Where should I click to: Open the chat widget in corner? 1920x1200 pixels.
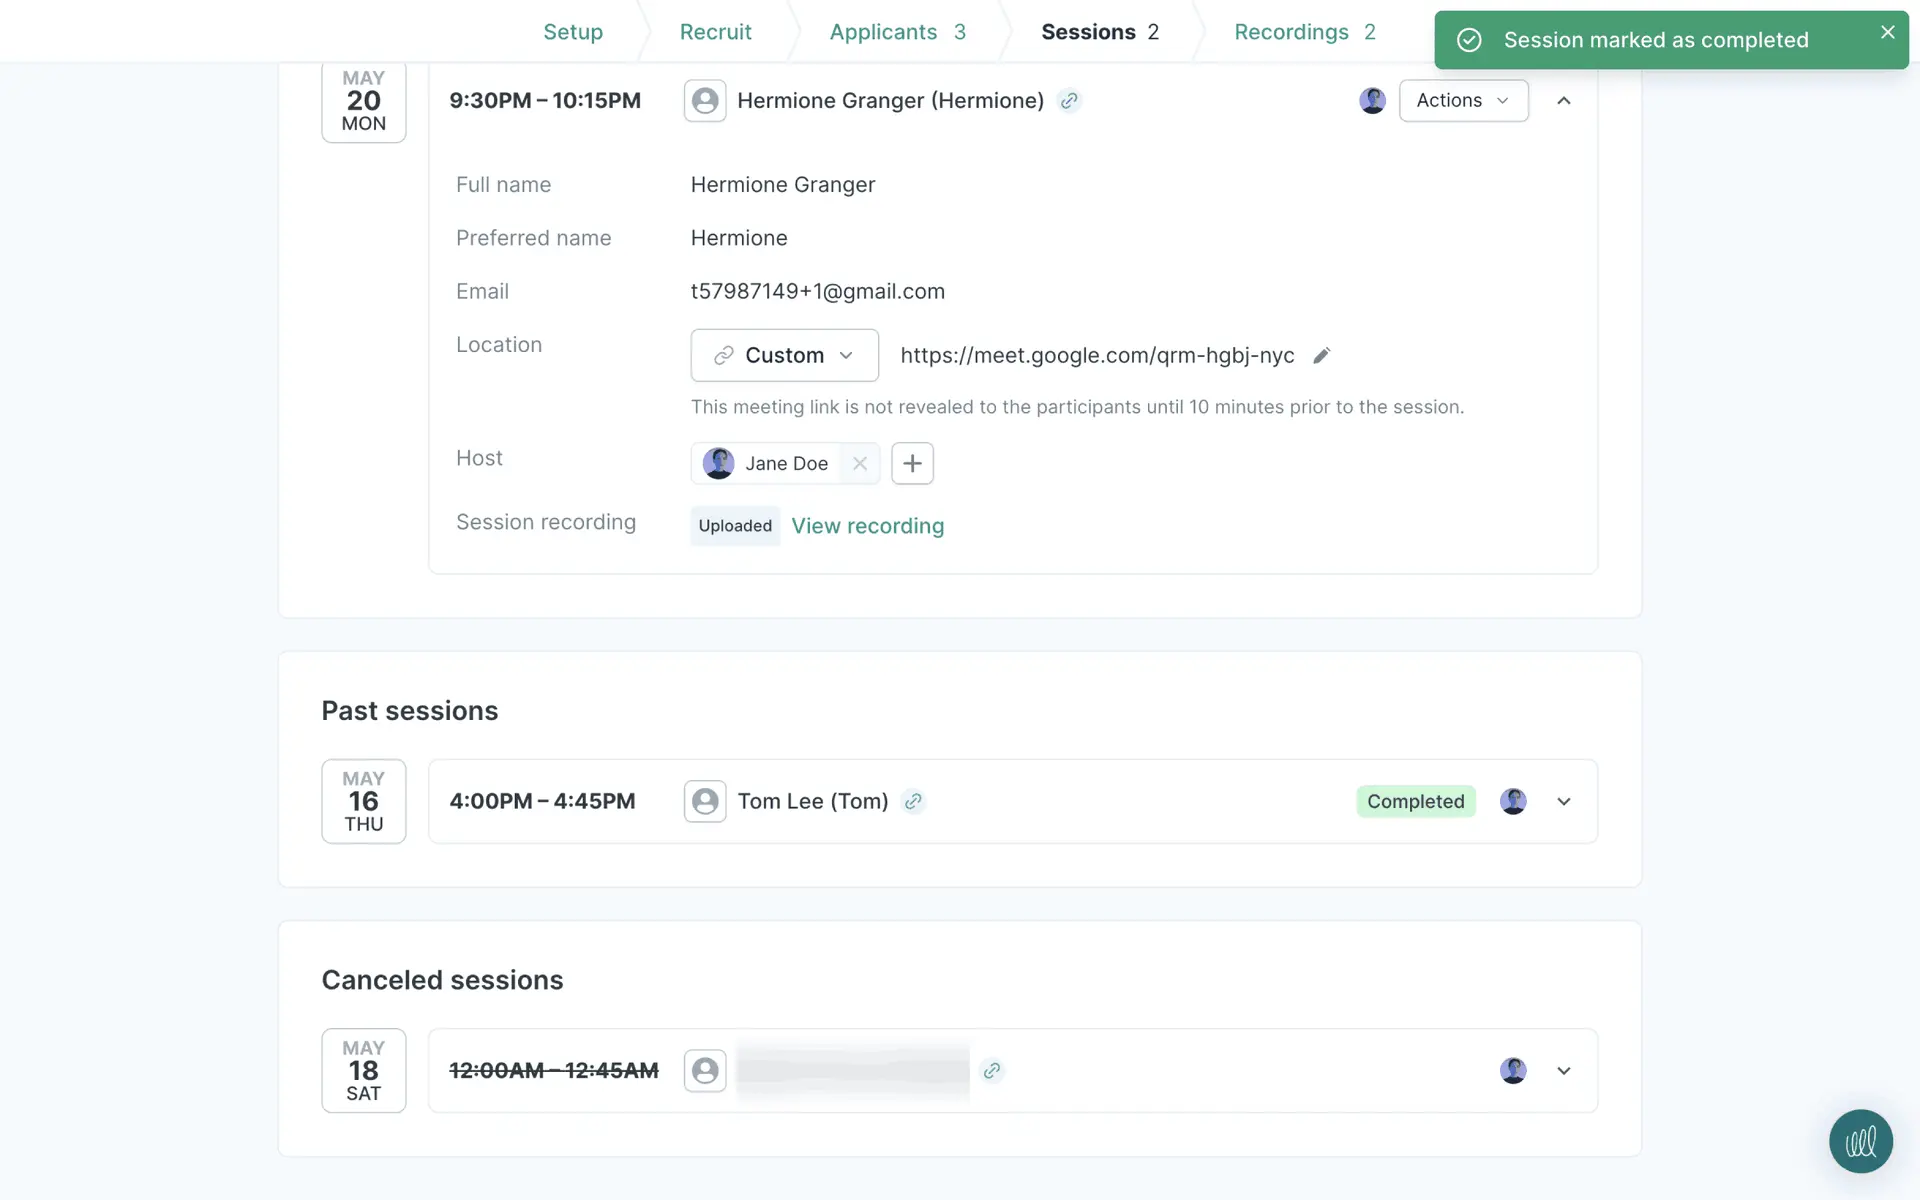[1860, 1141]
